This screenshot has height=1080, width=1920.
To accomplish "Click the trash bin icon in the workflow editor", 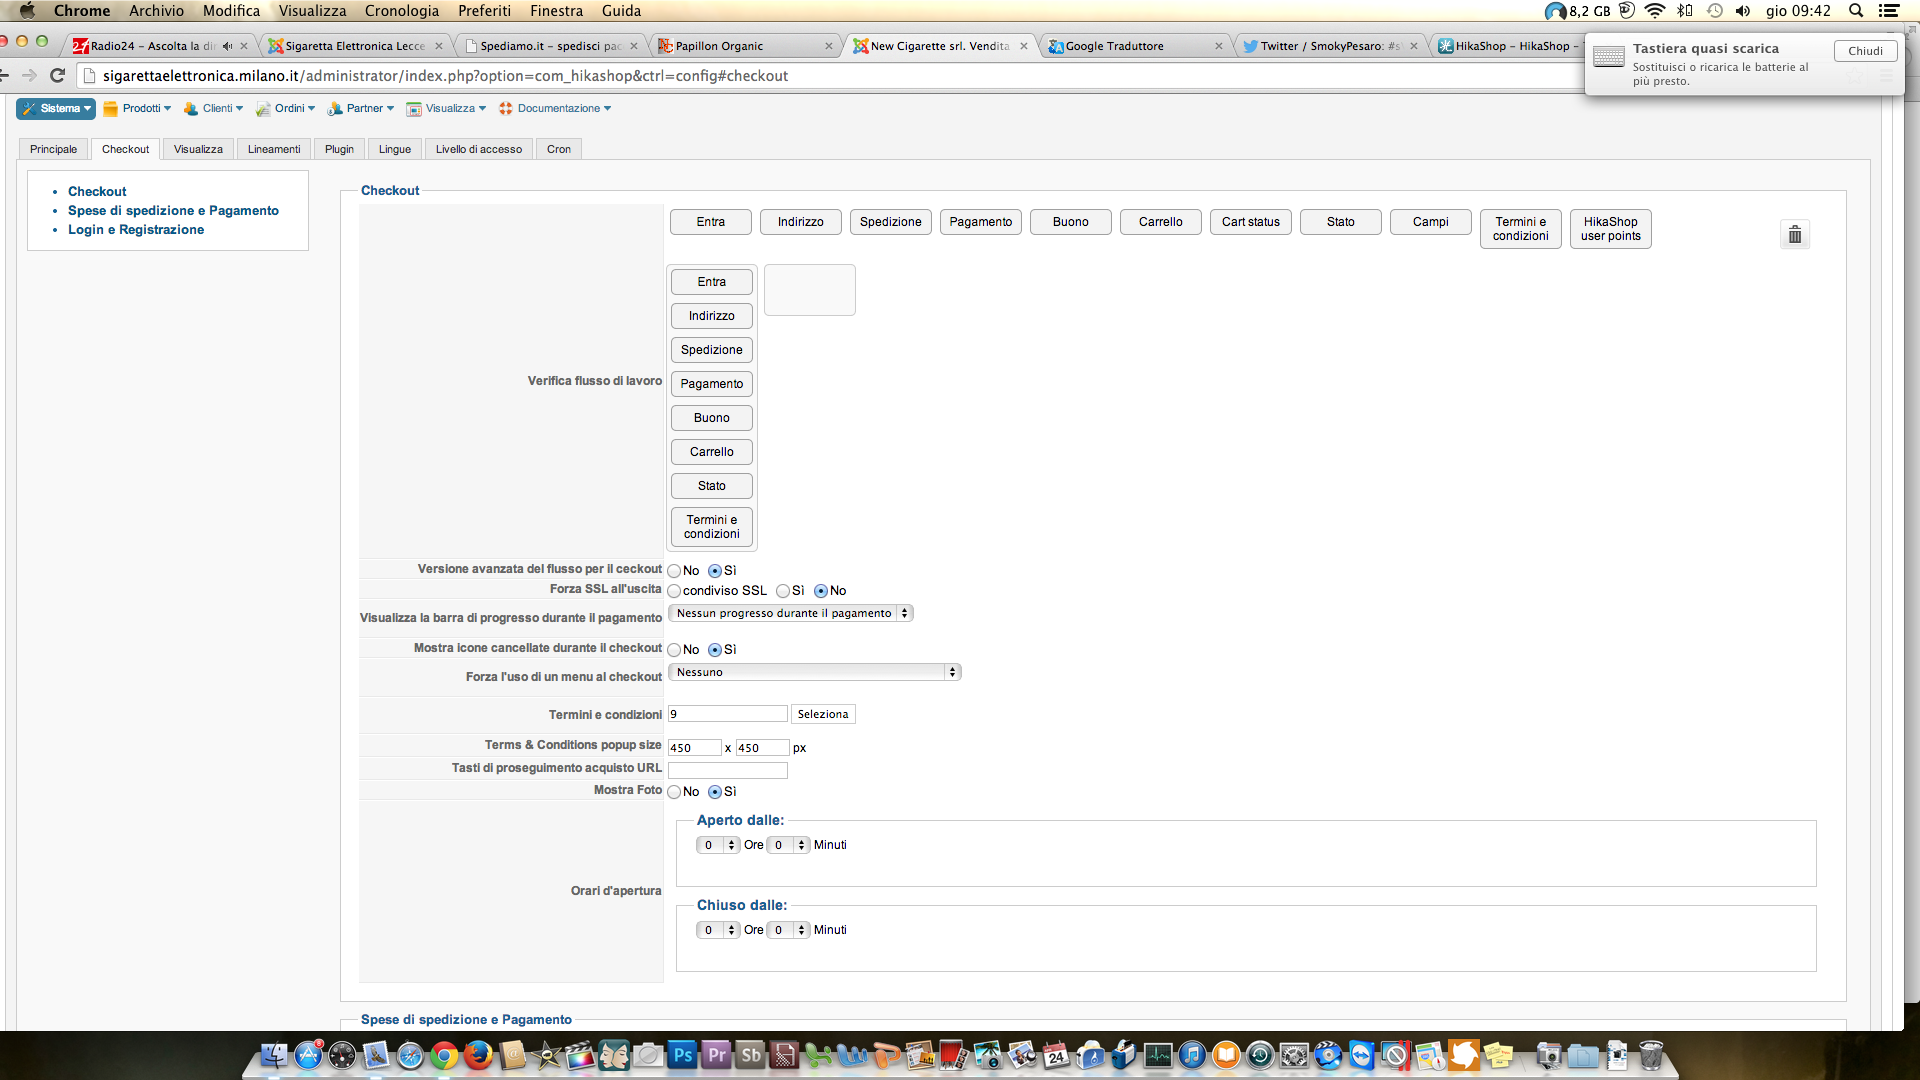I will (x=1795, y=235).
